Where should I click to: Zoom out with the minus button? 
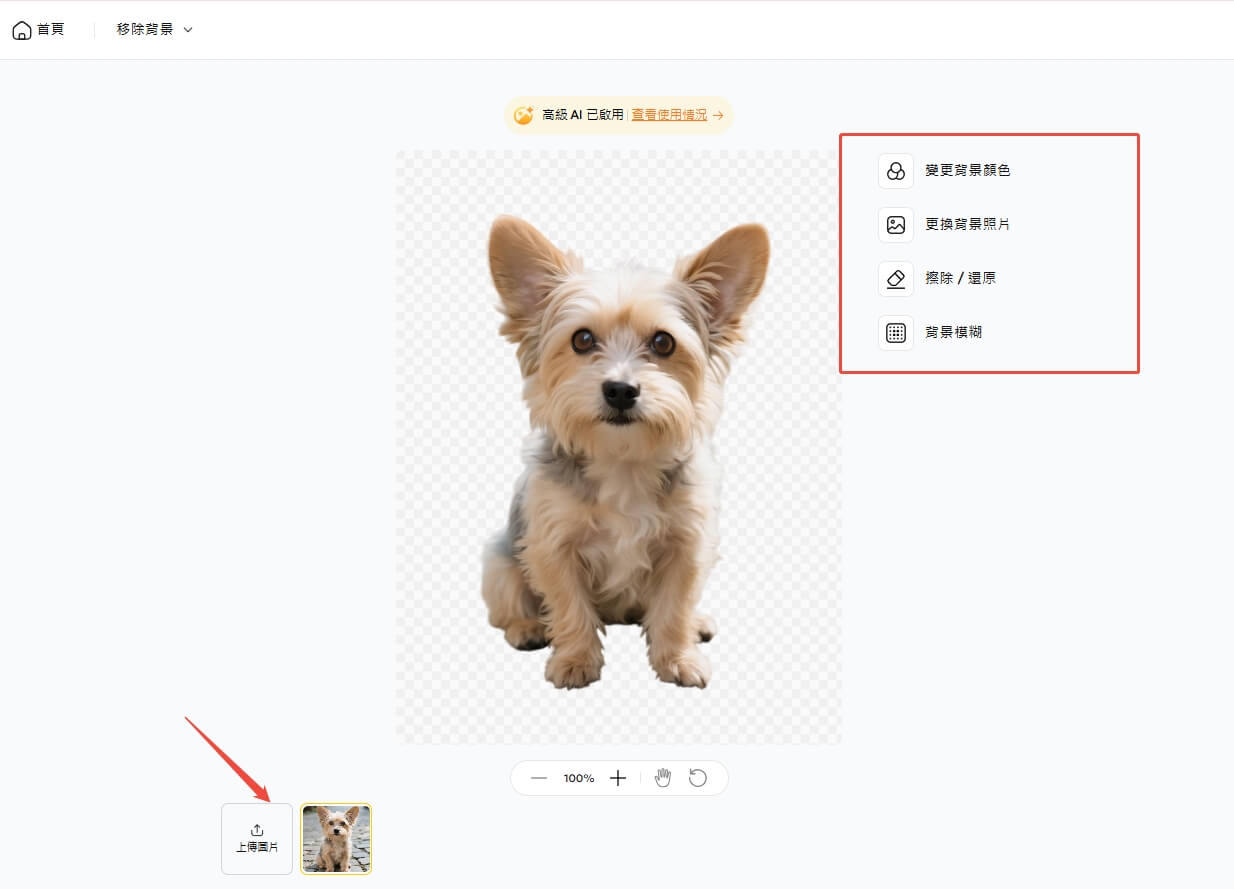click(x=539, y=778)
